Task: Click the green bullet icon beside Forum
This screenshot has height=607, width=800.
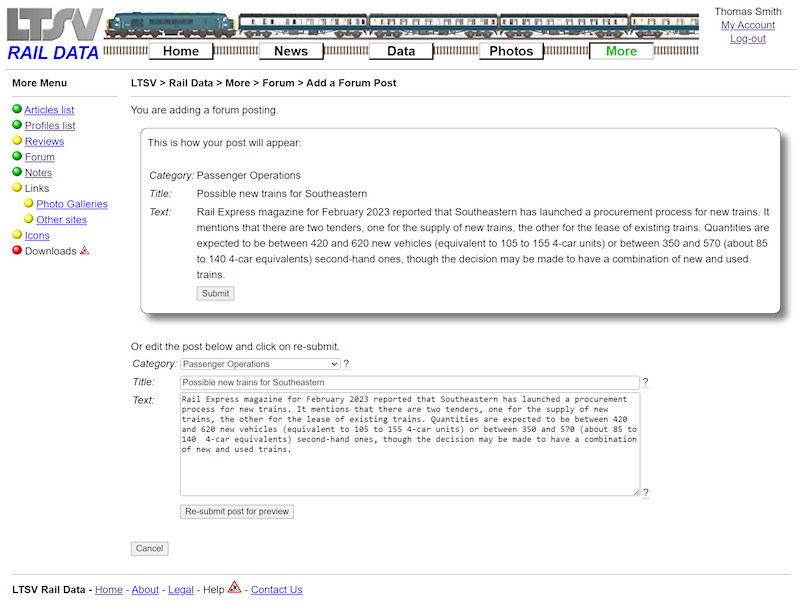Action: [16, 157]
